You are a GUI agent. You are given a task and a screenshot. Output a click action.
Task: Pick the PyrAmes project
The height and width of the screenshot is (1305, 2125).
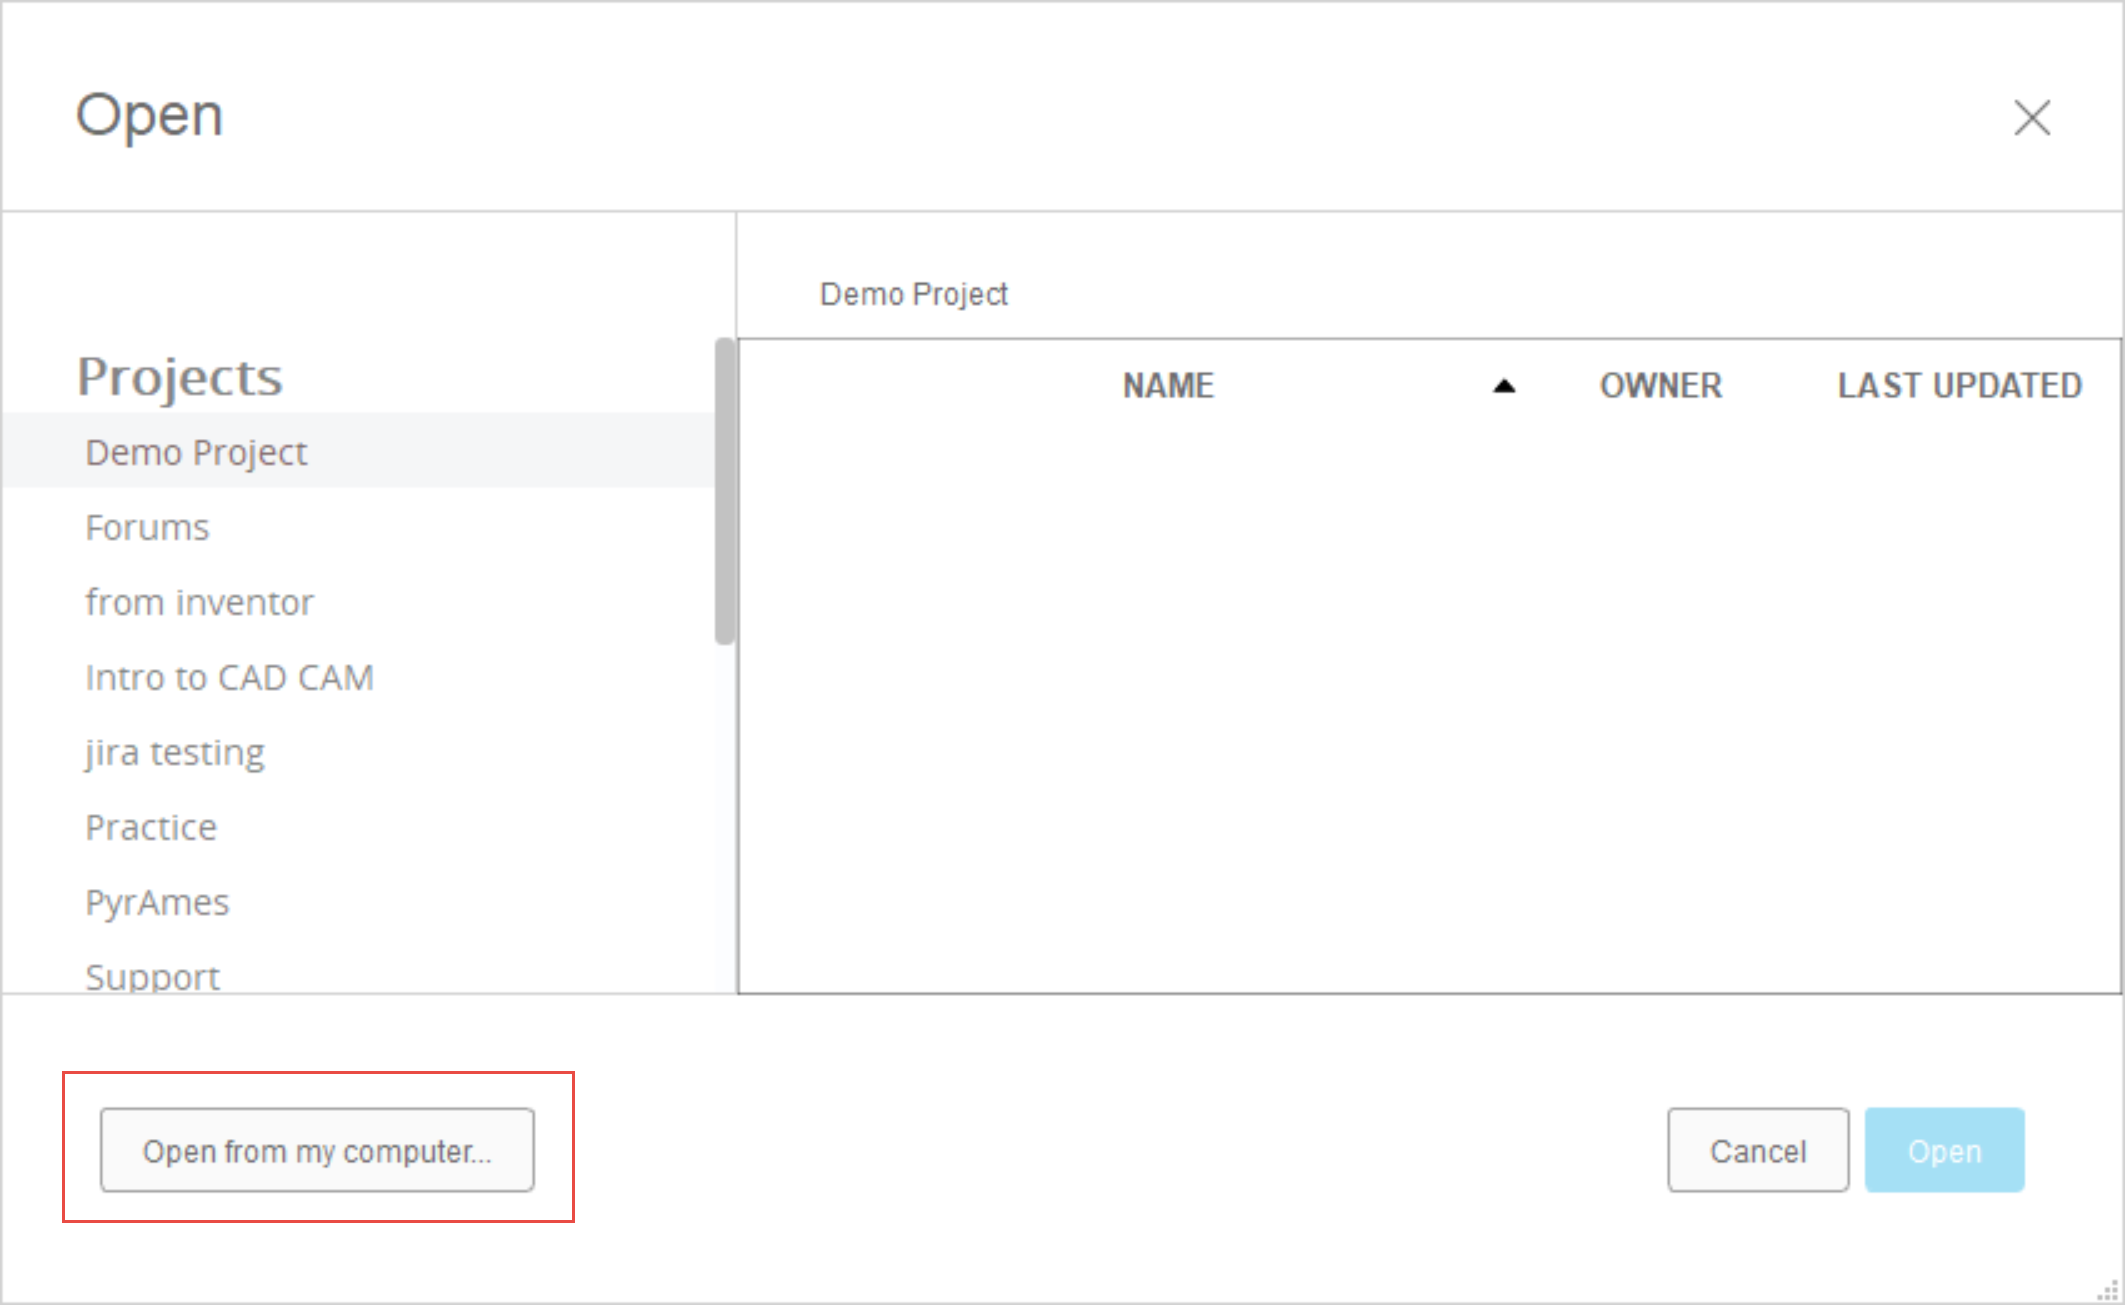click(x=157, y=902)
